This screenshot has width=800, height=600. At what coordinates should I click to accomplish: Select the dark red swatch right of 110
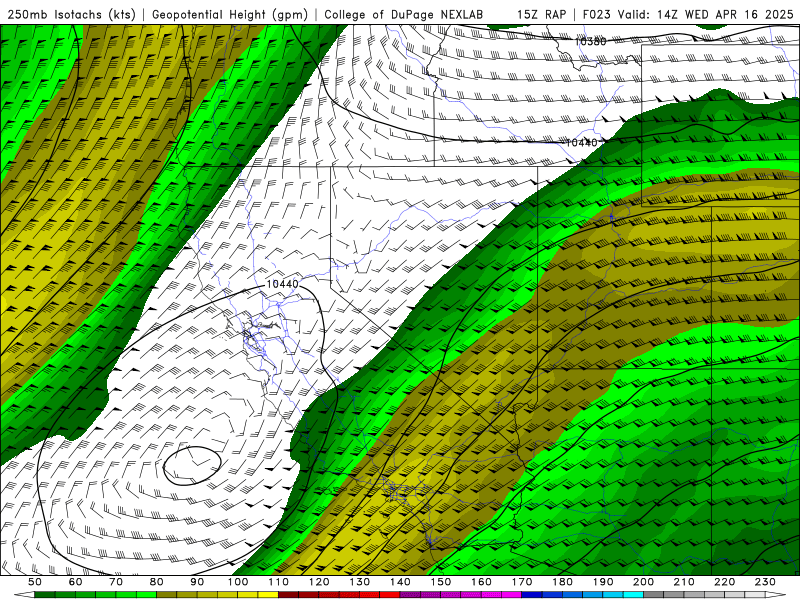click(x=288, y=594)
